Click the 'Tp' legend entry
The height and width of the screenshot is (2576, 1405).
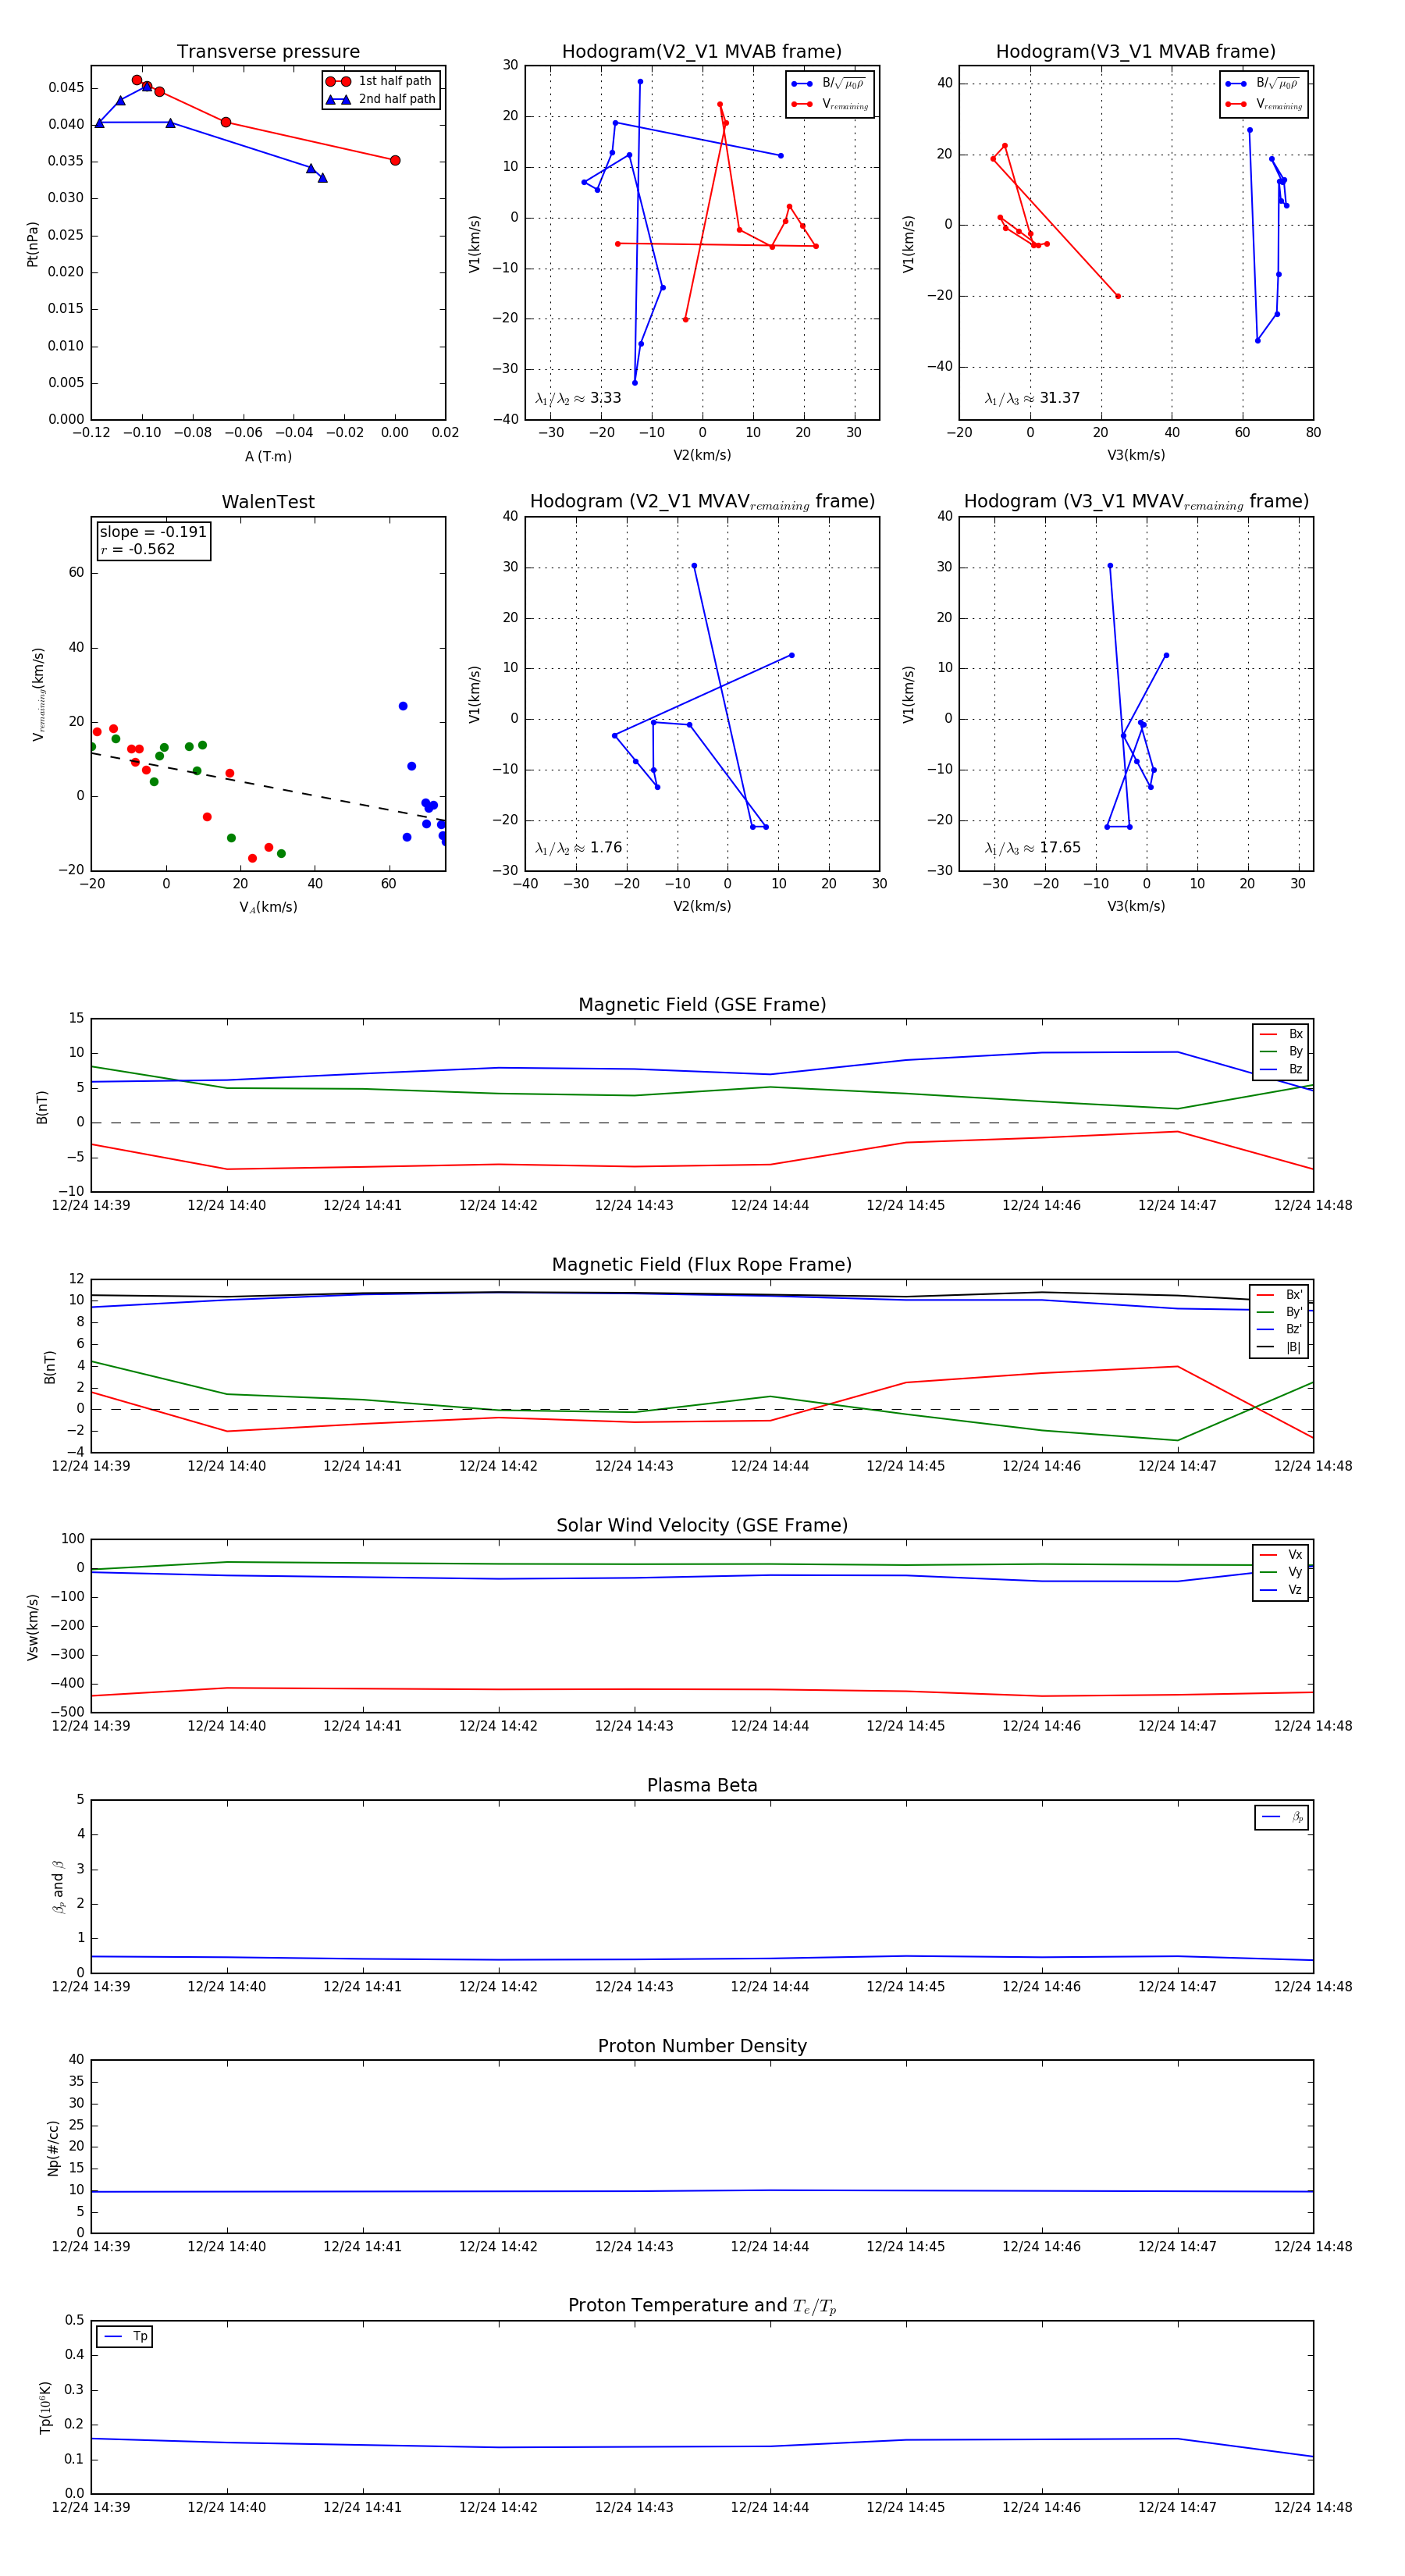point(125,2336)
